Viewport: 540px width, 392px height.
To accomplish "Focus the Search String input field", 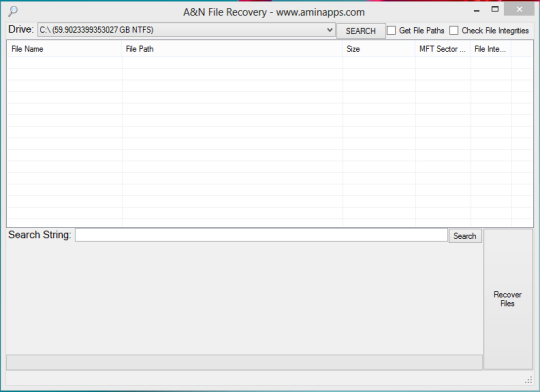I will (261, 235).
